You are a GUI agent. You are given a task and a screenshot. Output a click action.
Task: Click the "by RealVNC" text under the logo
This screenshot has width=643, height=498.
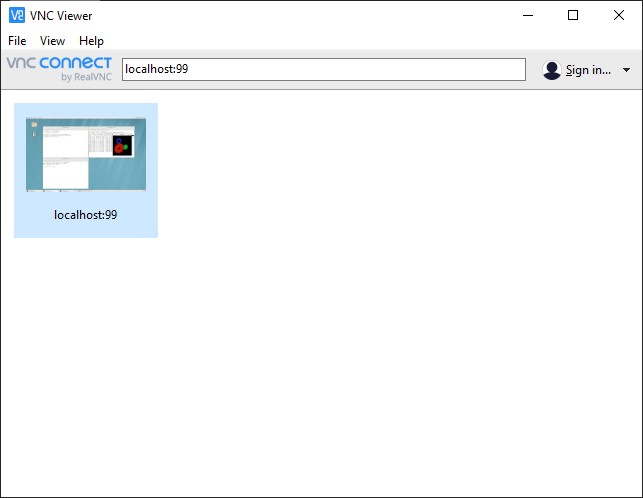[86, 77]
